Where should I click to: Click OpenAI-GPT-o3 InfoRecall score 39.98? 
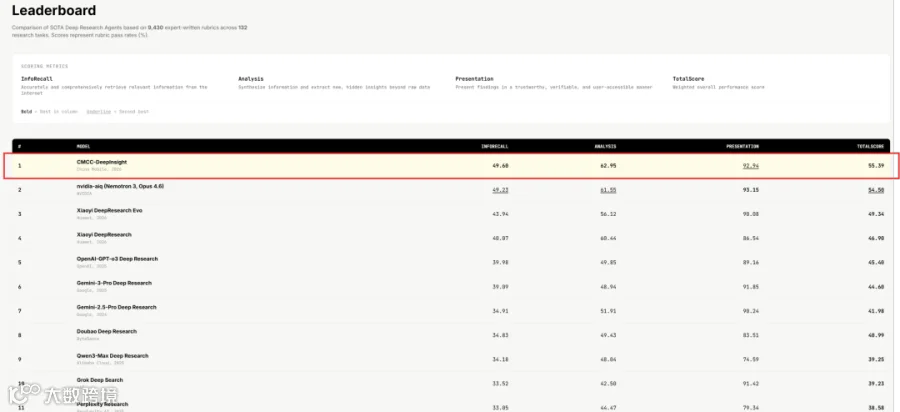coord(501,262)
